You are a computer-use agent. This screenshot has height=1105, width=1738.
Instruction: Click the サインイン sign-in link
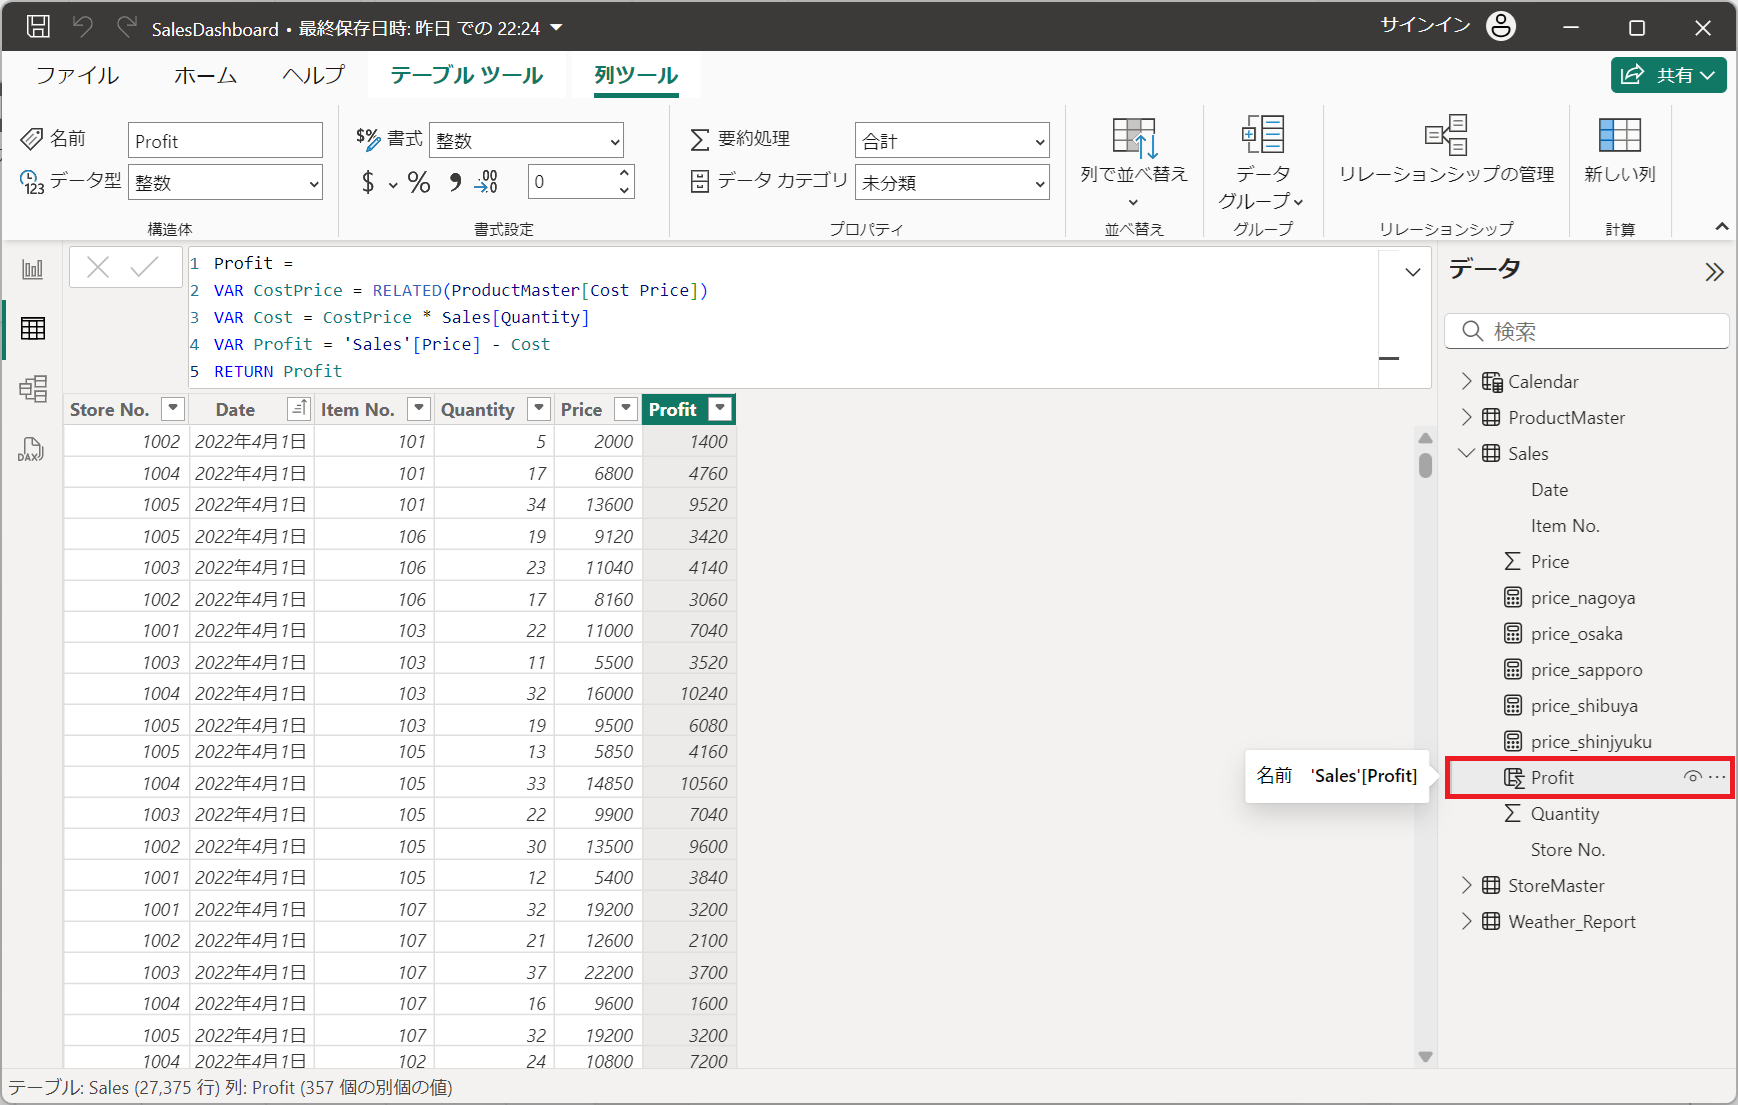pyautogui.click(x=1425, y=26)
